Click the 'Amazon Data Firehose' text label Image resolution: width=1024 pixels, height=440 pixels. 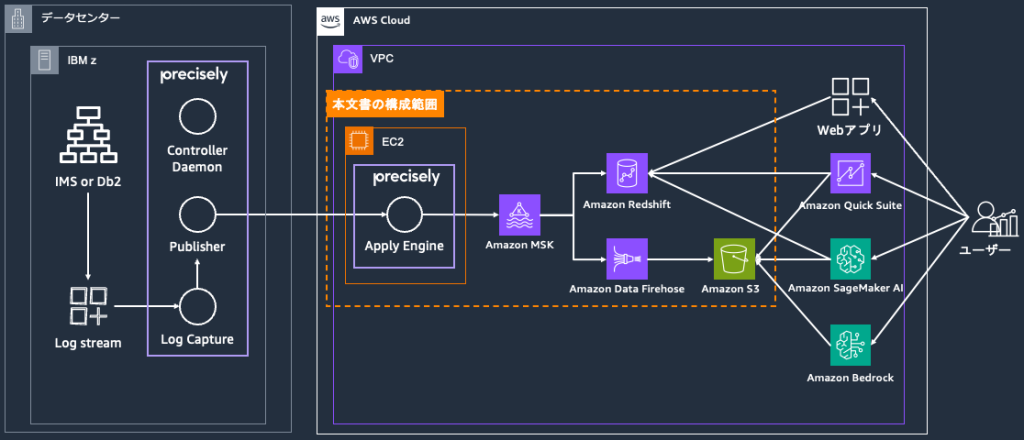tap(627, 289)
